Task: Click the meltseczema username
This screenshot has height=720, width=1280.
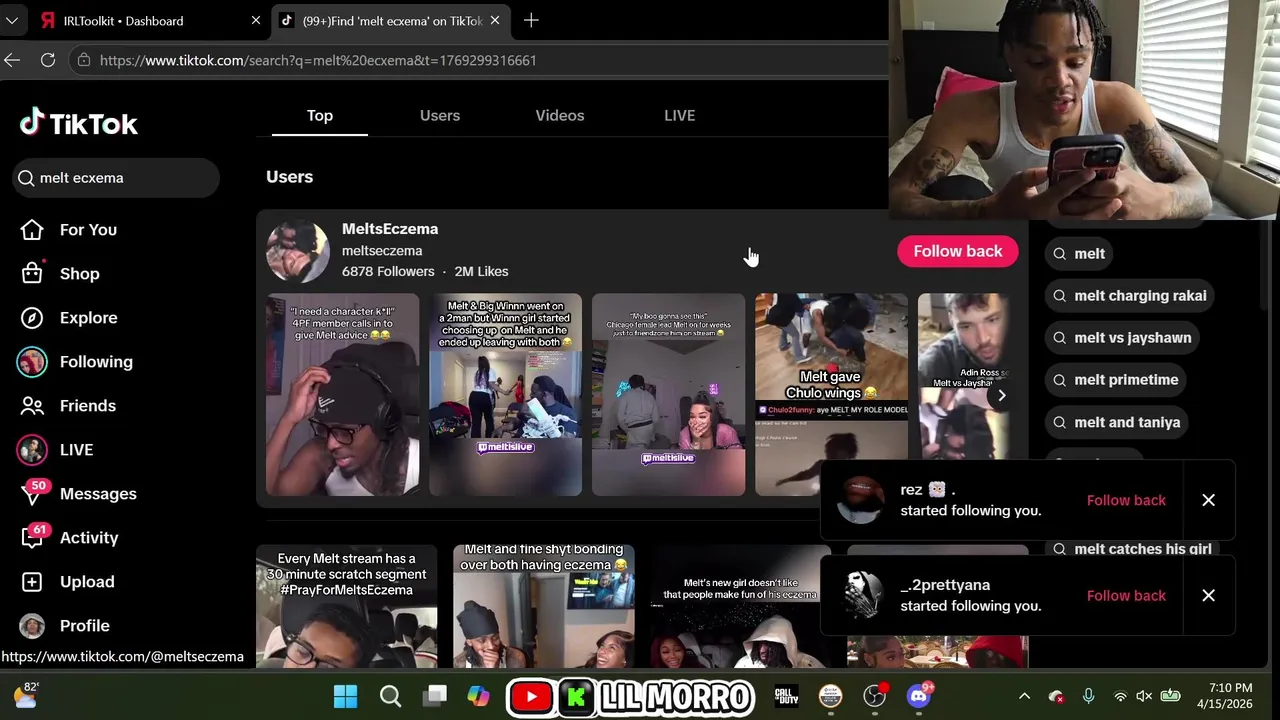Action: coord(382,251)
